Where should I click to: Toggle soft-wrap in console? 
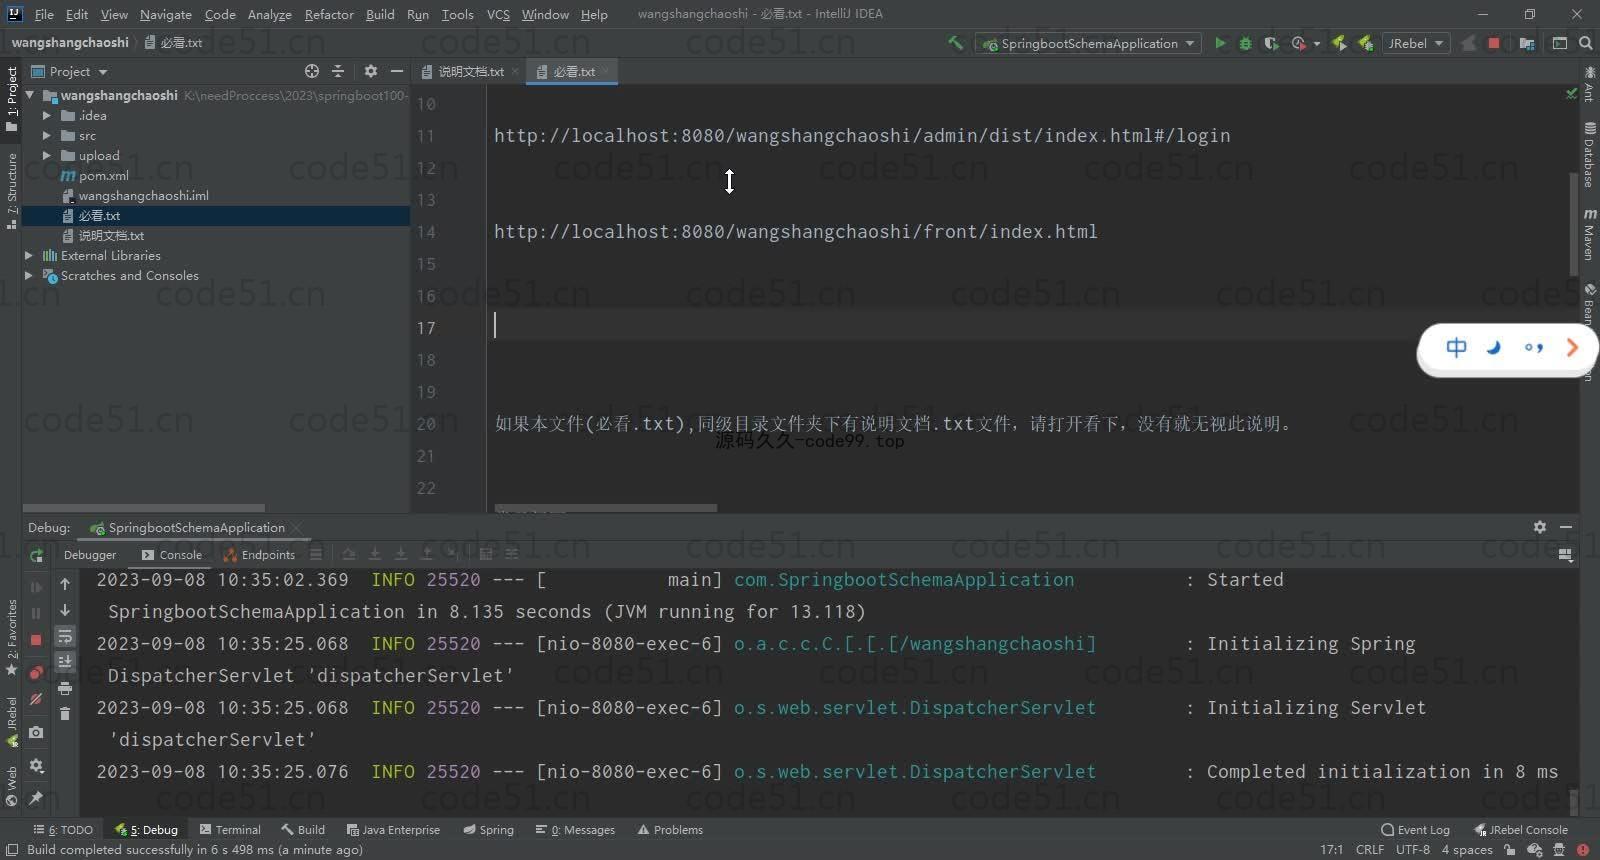click(x=65, y=636)
